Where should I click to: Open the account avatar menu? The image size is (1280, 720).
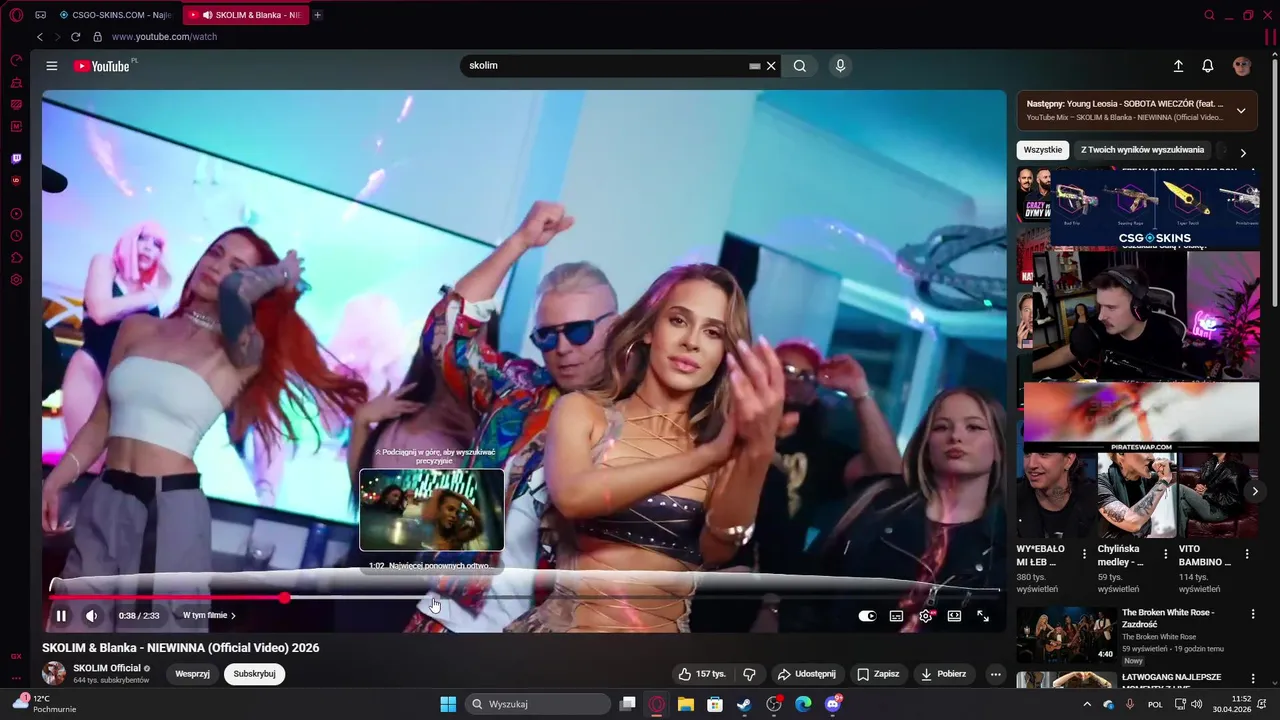click(x=1242, y=66)
